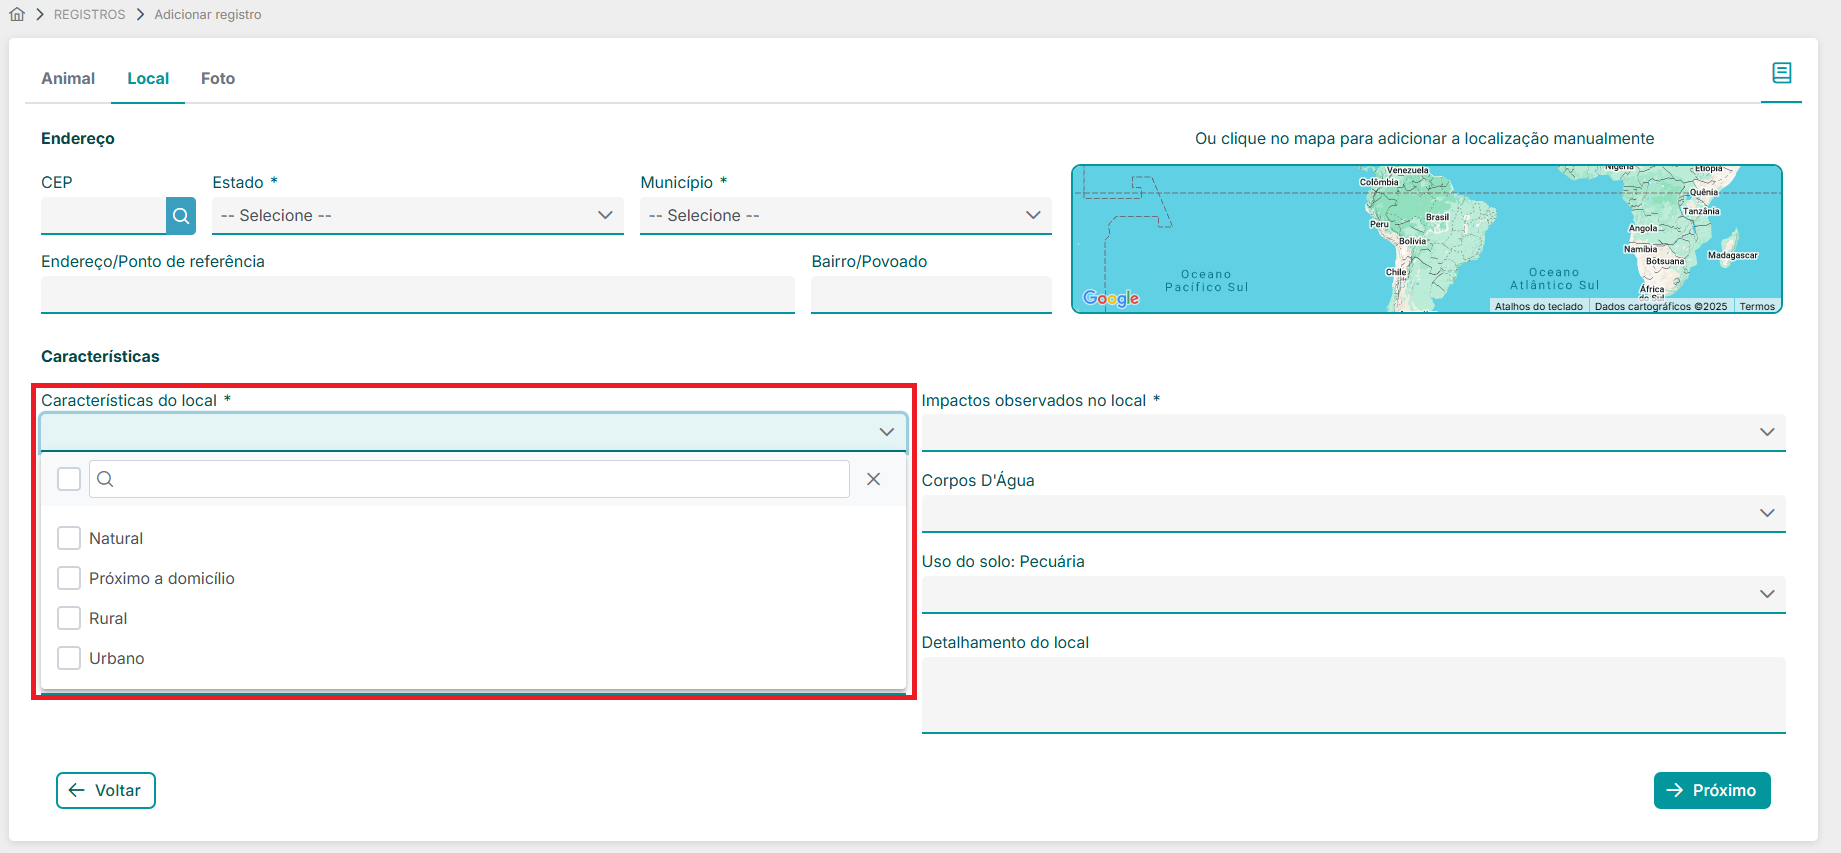Open the Estado dropdown
Screen dimensions: 1841x853
417,216
